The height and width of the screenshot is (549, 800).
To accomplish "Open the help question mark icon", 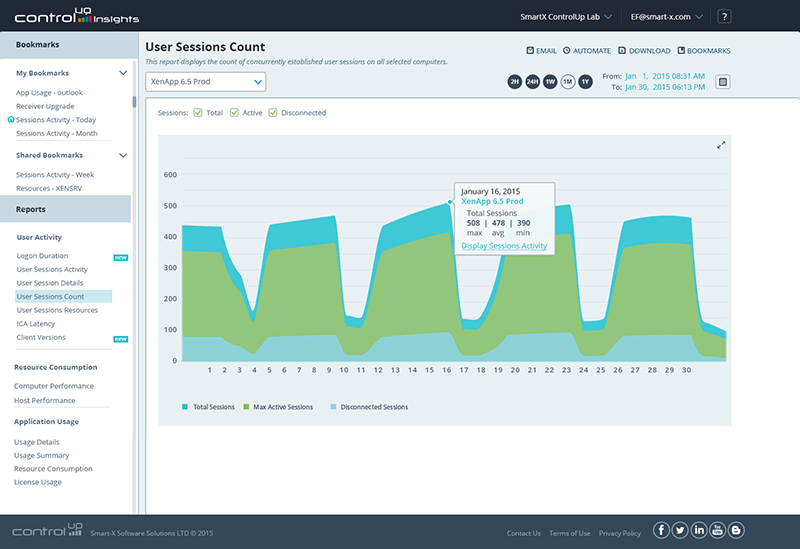I will pos(724,17).
